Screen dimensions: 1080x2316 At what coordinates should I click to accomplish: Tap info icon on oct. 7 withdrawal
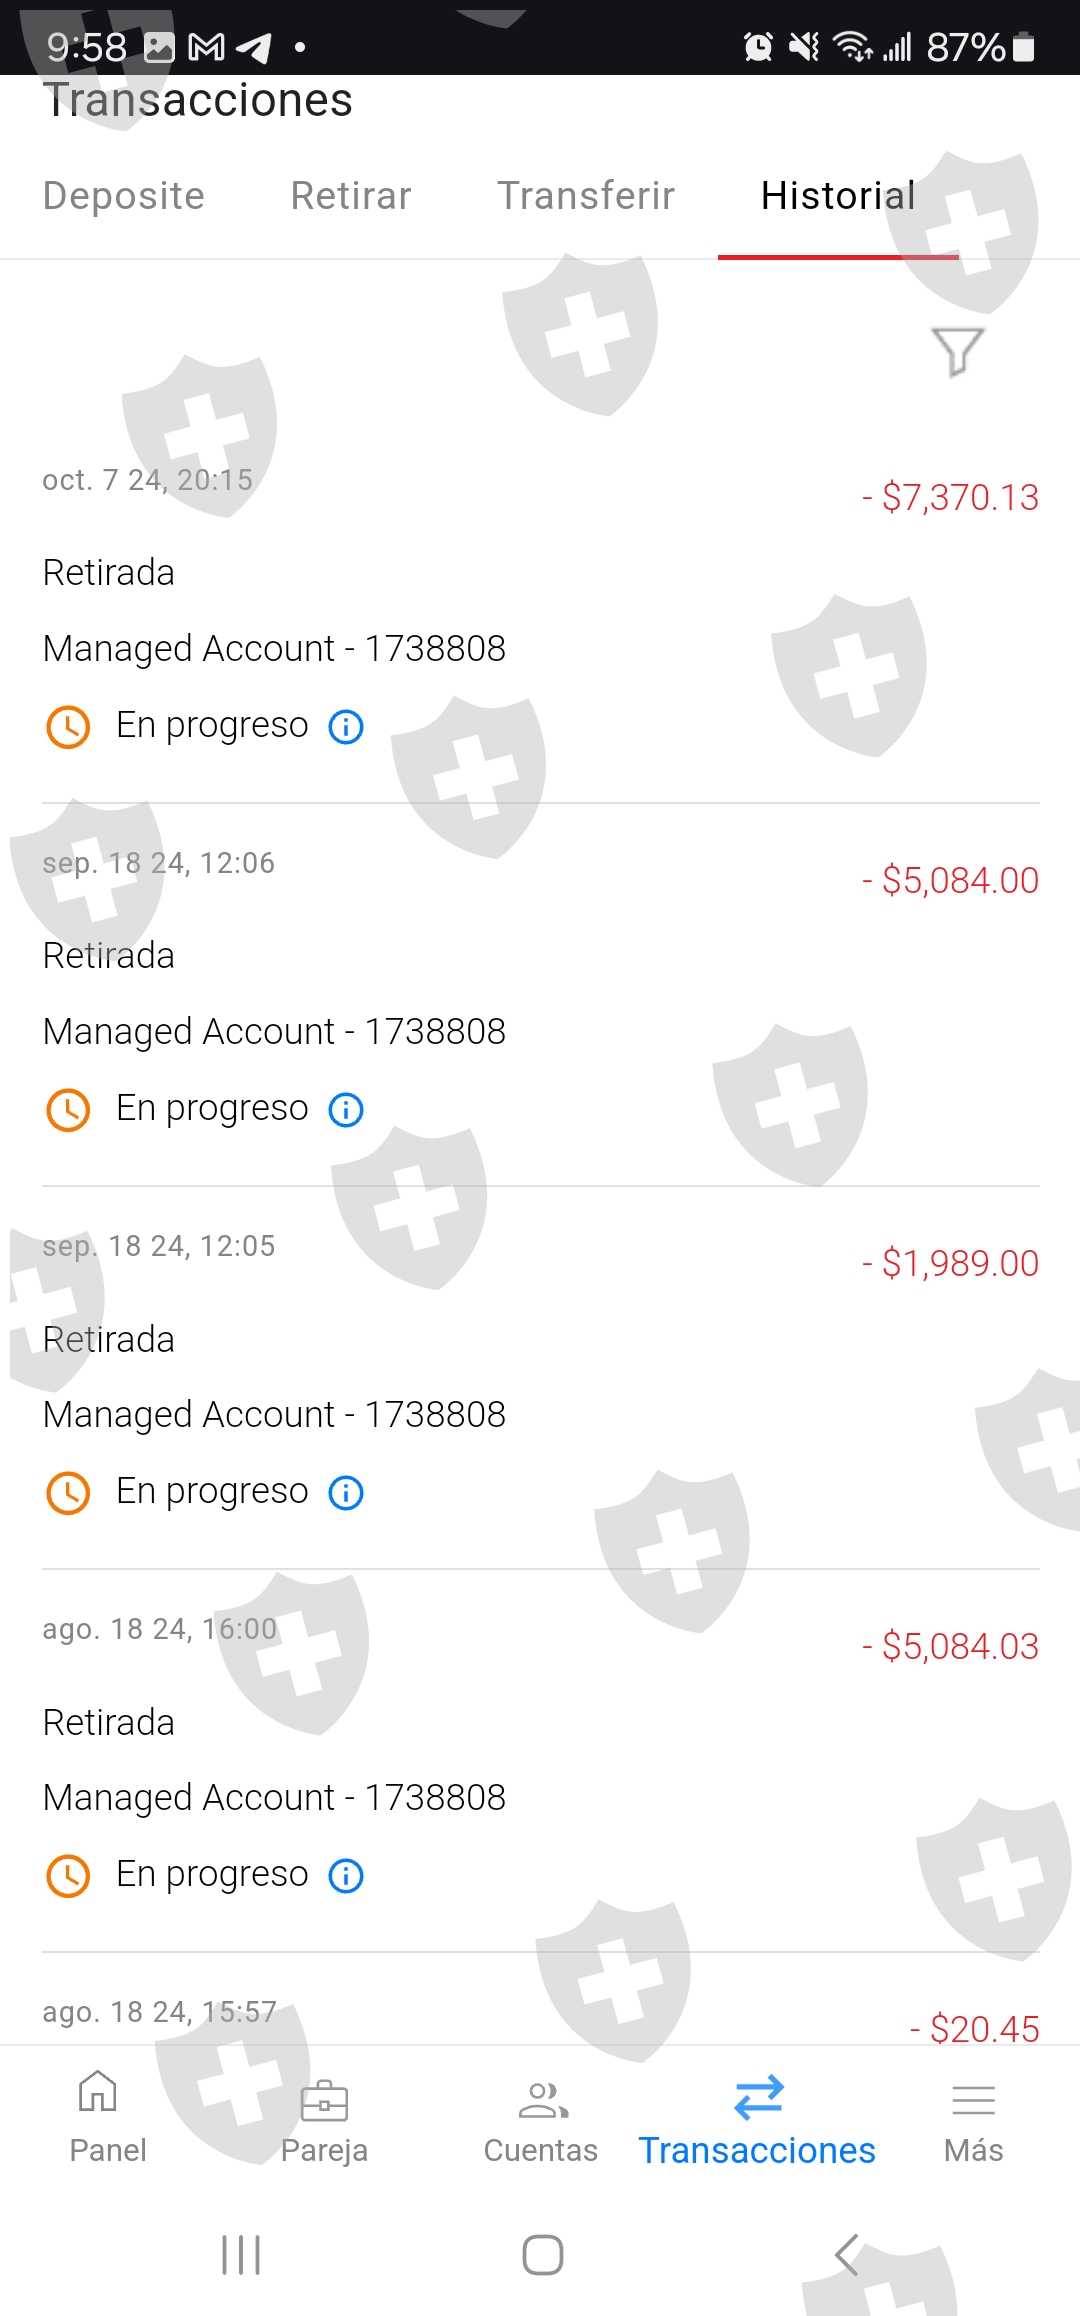[346, 727]
